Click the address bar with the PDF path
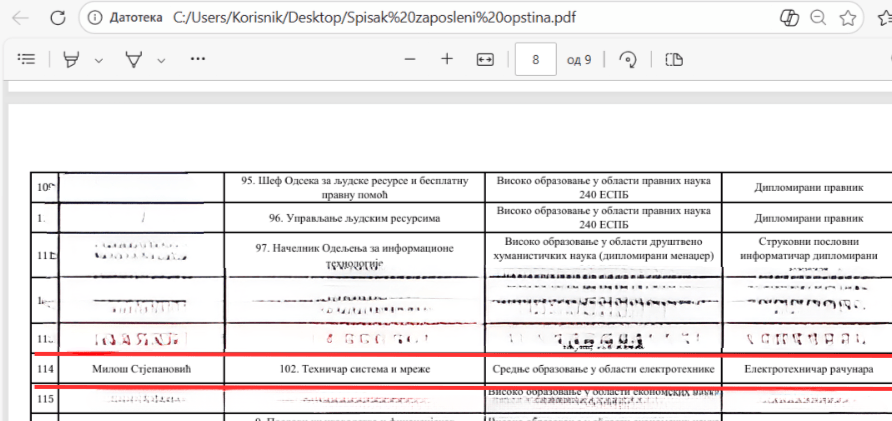Viewport: 892px width, 421px height. 400,18
